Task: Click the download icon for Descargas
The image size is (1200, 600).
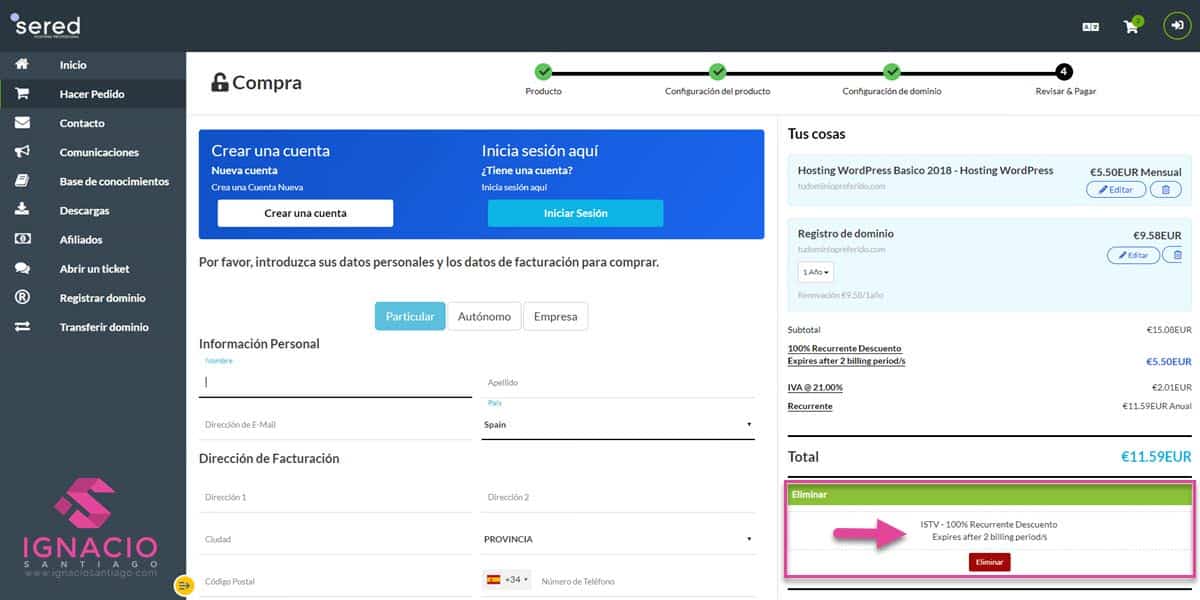Action: click(22, 210)
